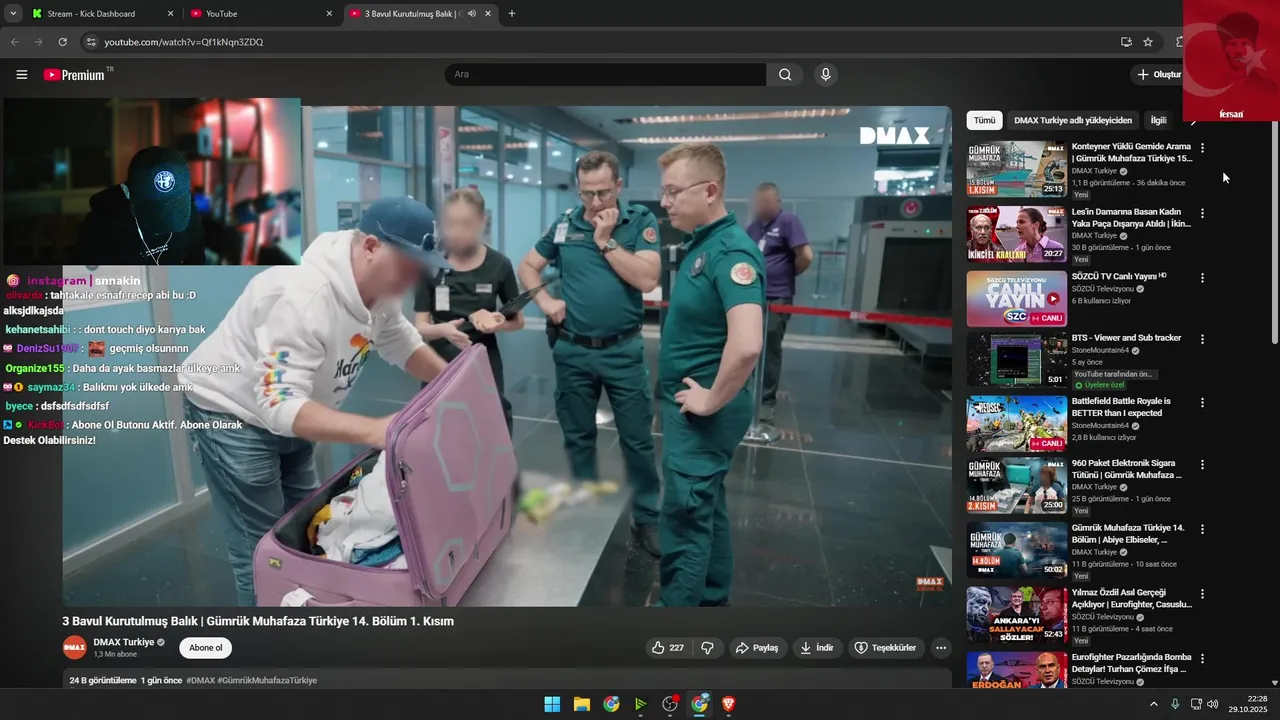Screen dimensions: 1280x720
Task: Like the video with thumbs up
Action: tap(668, 648)
